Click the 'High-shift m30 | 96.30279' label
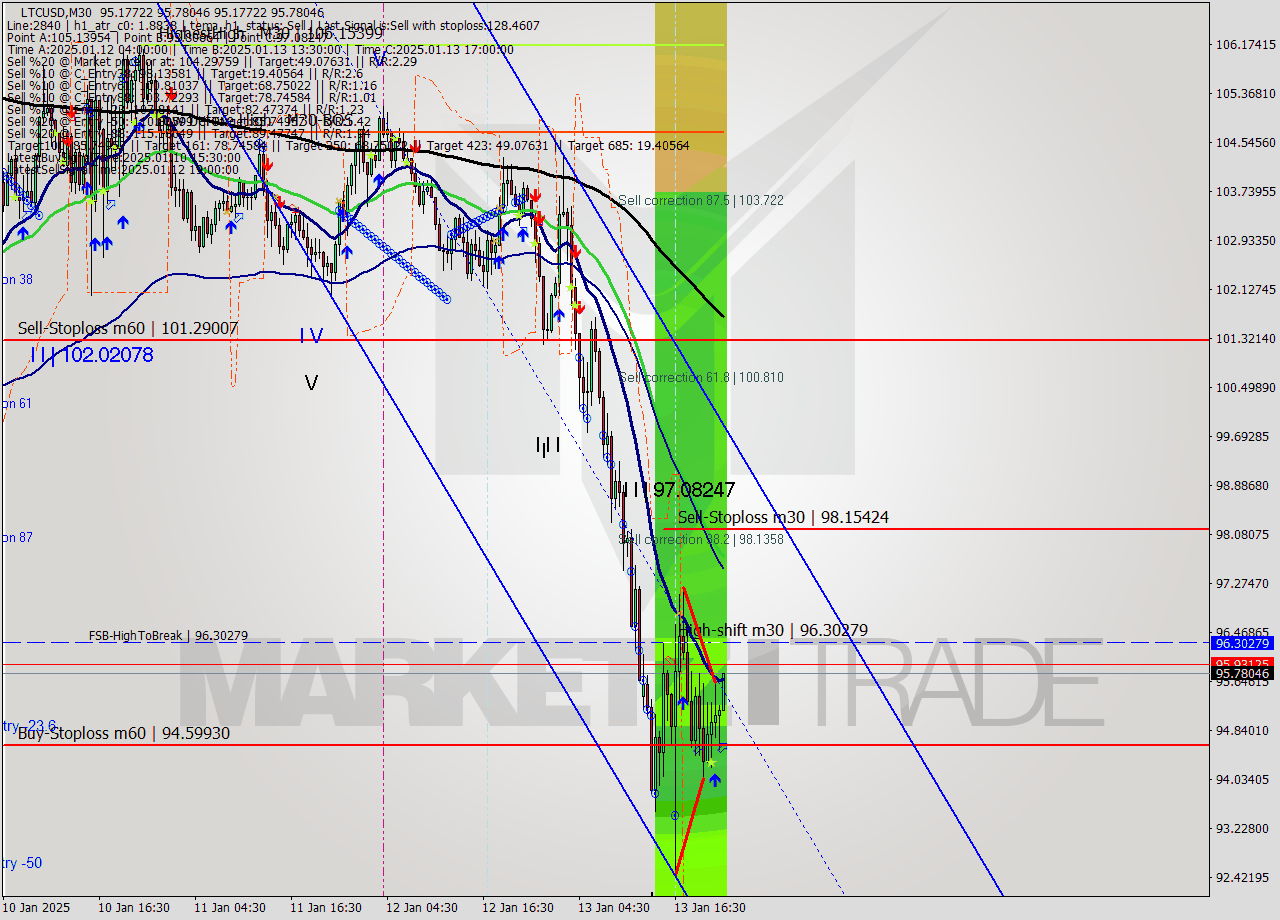 773,630
